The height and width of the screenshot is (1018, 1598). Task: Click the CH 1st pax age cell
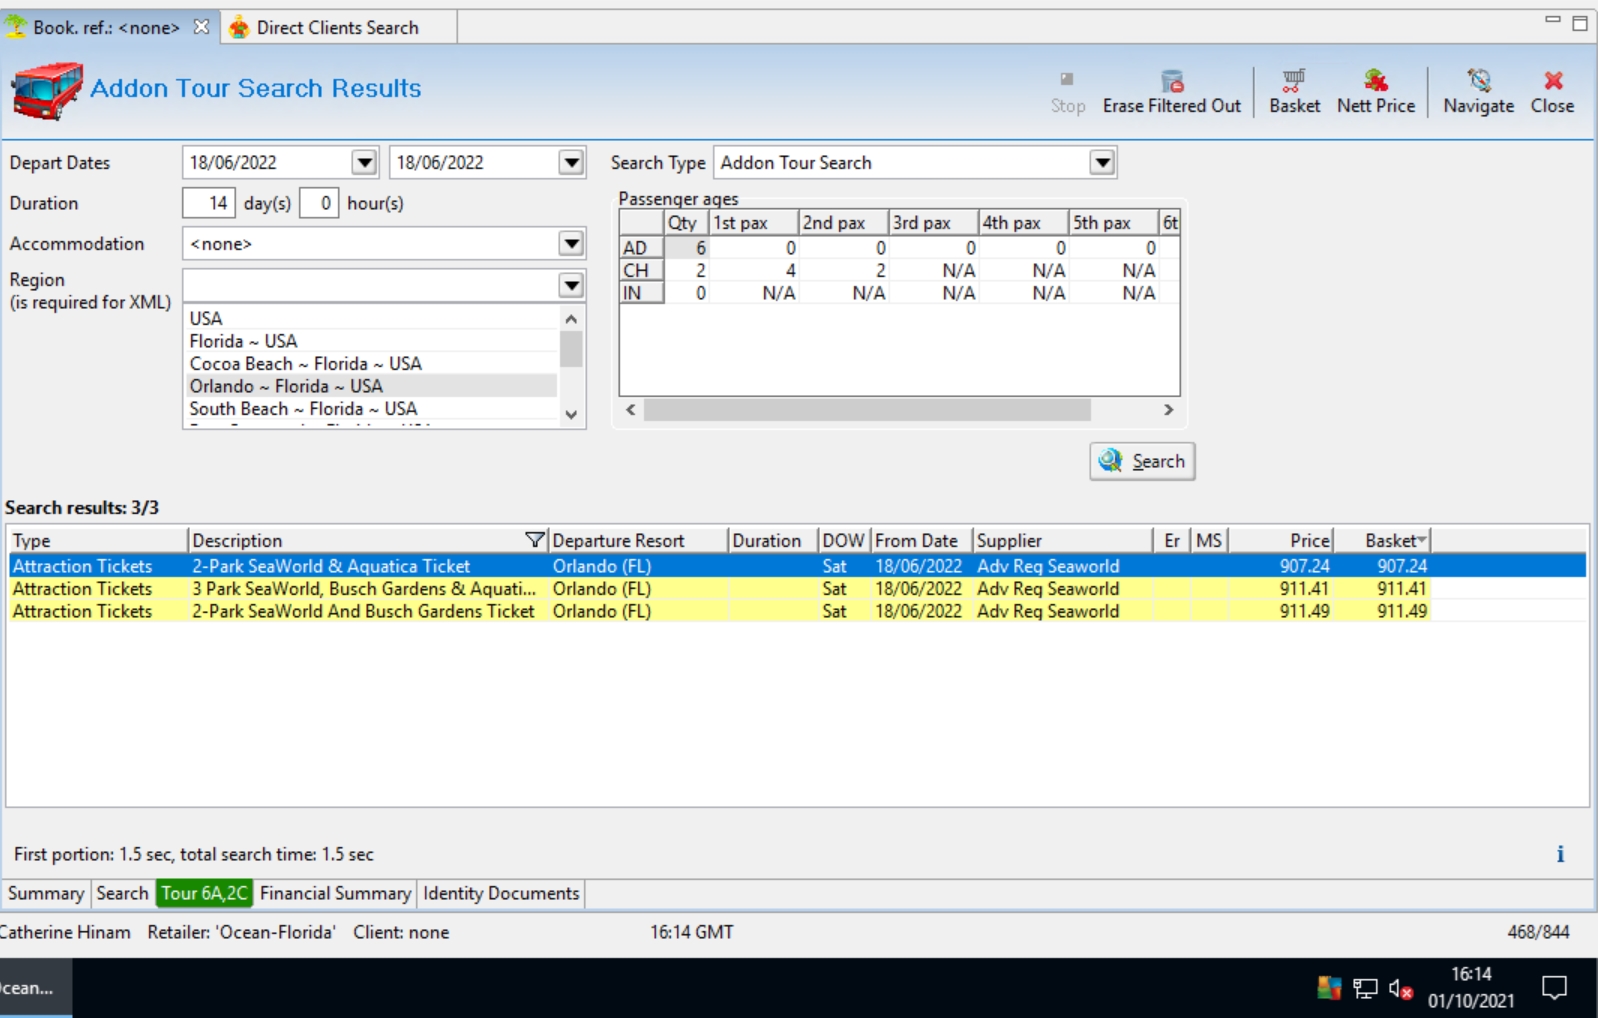pos(755,270)
